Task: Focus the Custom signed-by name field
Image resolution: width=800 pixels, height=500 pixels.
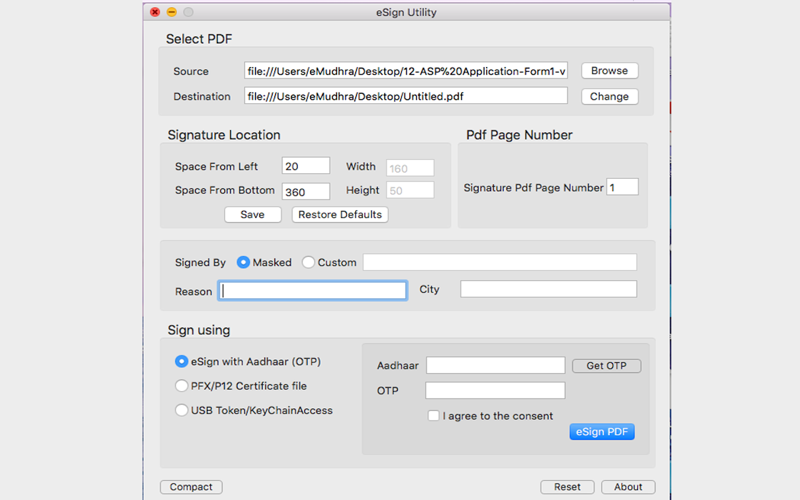Action: tap(500, 262)
